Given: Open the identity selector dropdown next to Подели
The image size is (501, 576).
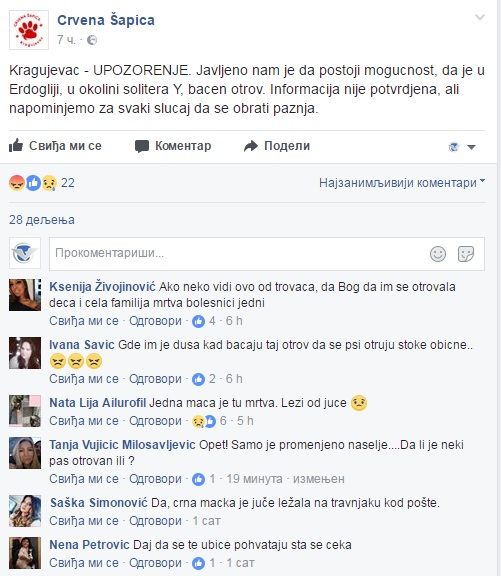Looking at the screenshot, I should 462,147.
